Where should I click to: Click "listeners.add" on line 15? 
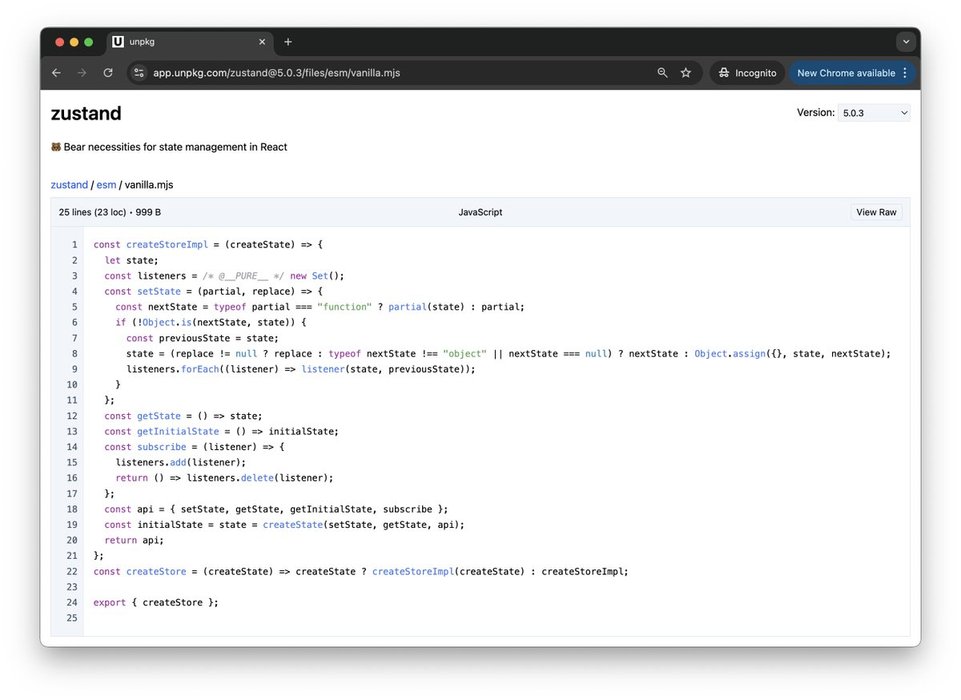pos(151,463)
